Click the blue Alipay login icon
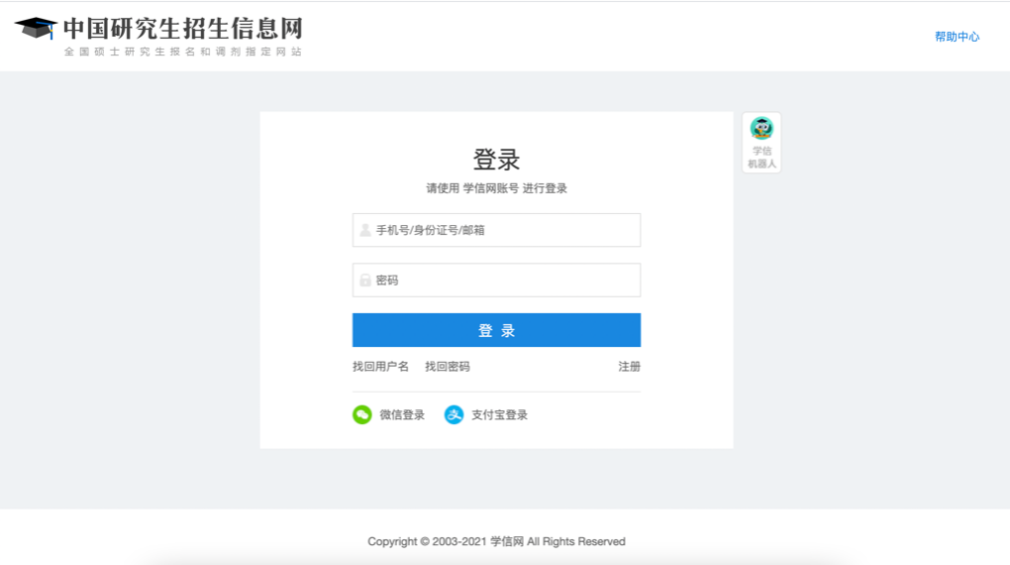This screenshot has height=565, width=1010. pos(454,415)
